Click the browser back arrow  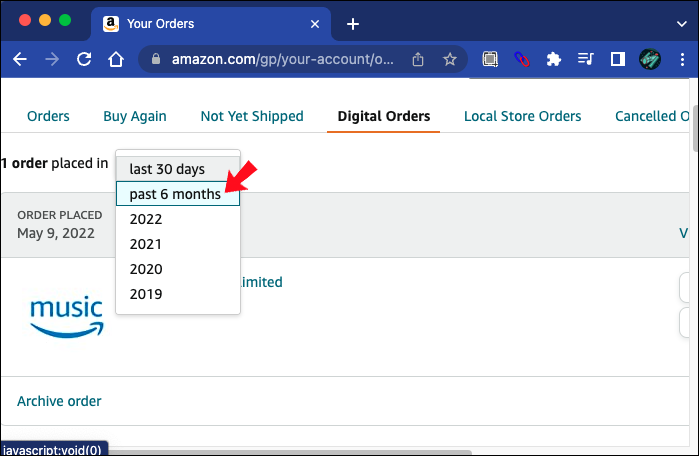pyautogui.click(x=20, y=59)
